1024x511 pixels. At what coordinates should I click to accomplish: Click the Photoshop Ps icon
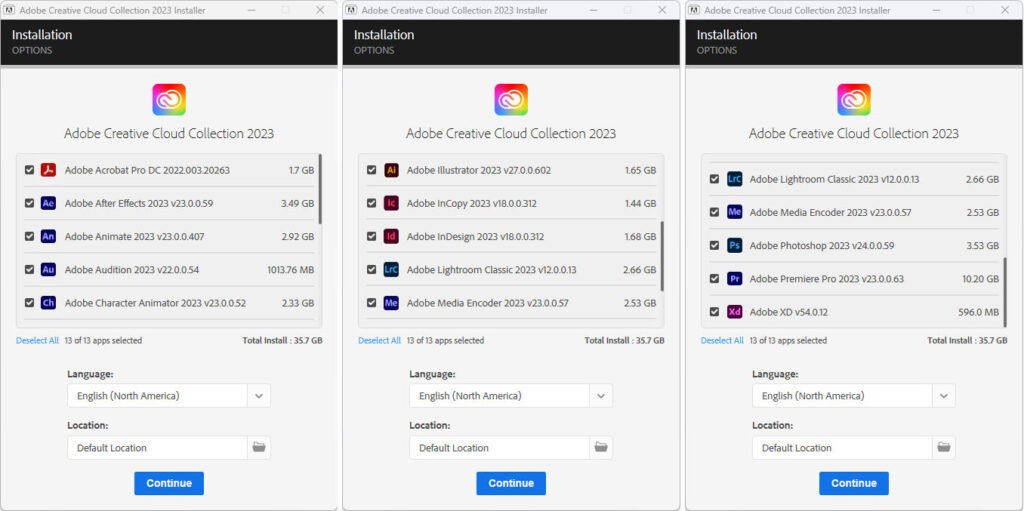[735, 246]
